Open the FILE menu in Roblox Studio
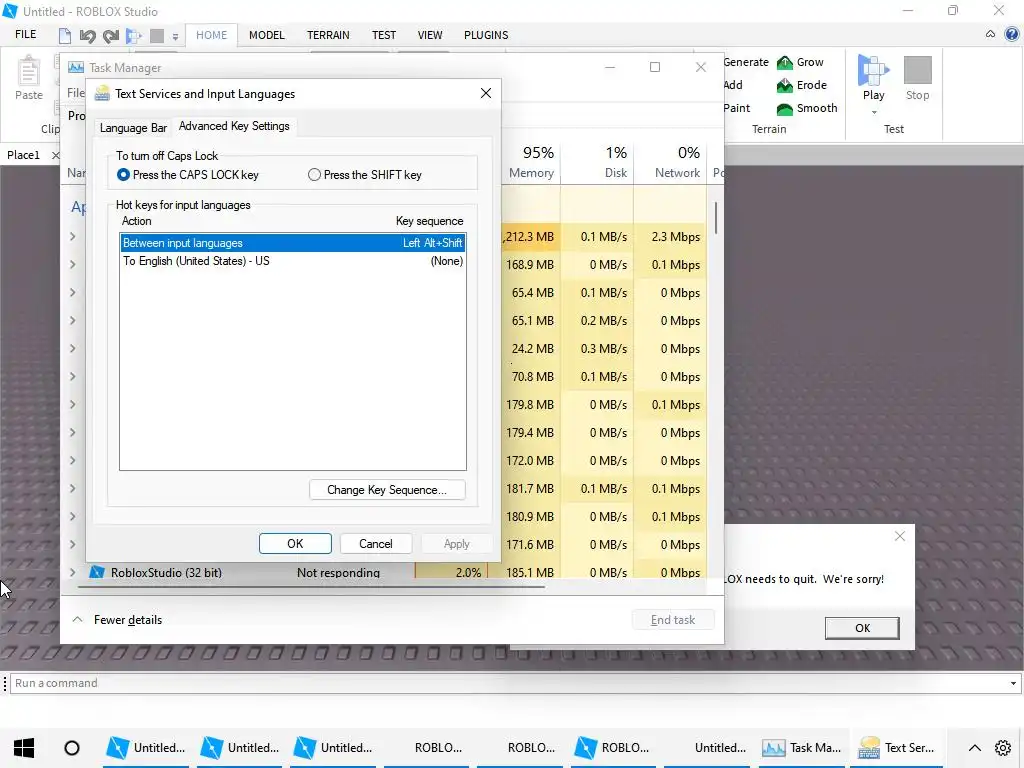Viewport: 1024px width, 768px height. pos(25,35)
